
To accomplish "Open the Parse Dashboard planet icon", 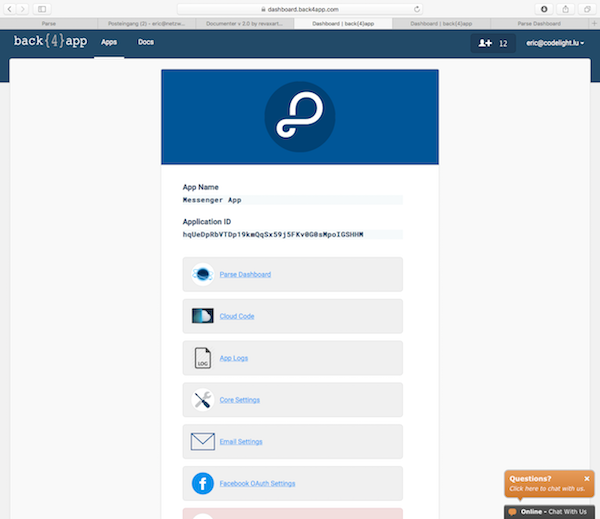I will (x=202, y=274).
